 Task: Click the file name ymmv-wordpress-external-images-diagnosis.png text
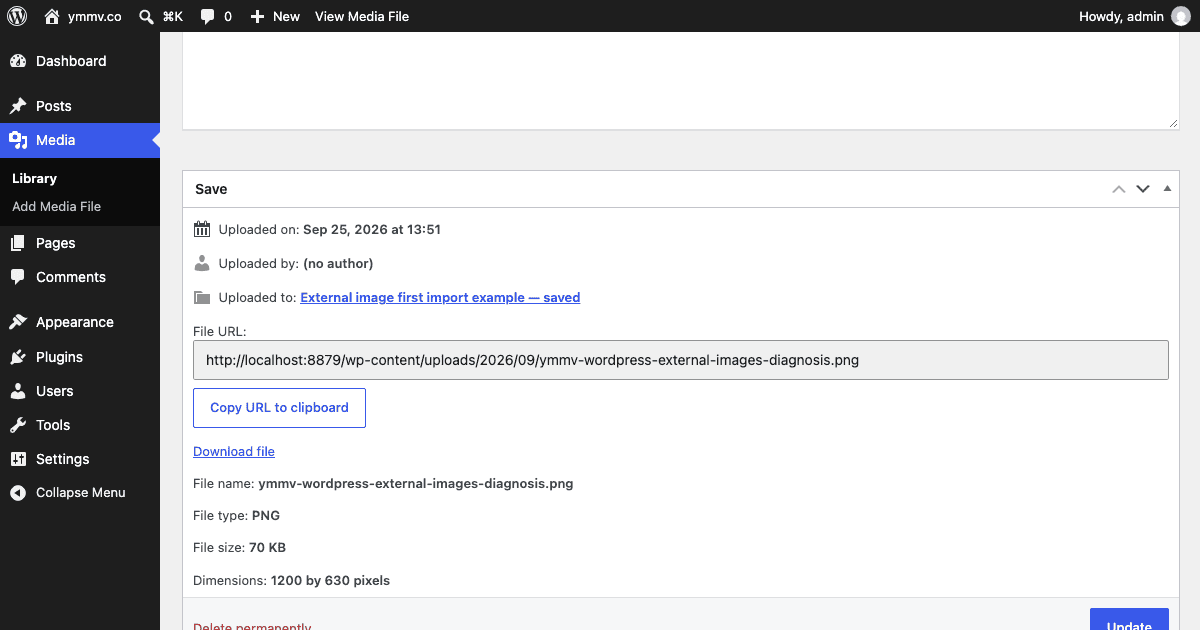[x=415, y=483]
